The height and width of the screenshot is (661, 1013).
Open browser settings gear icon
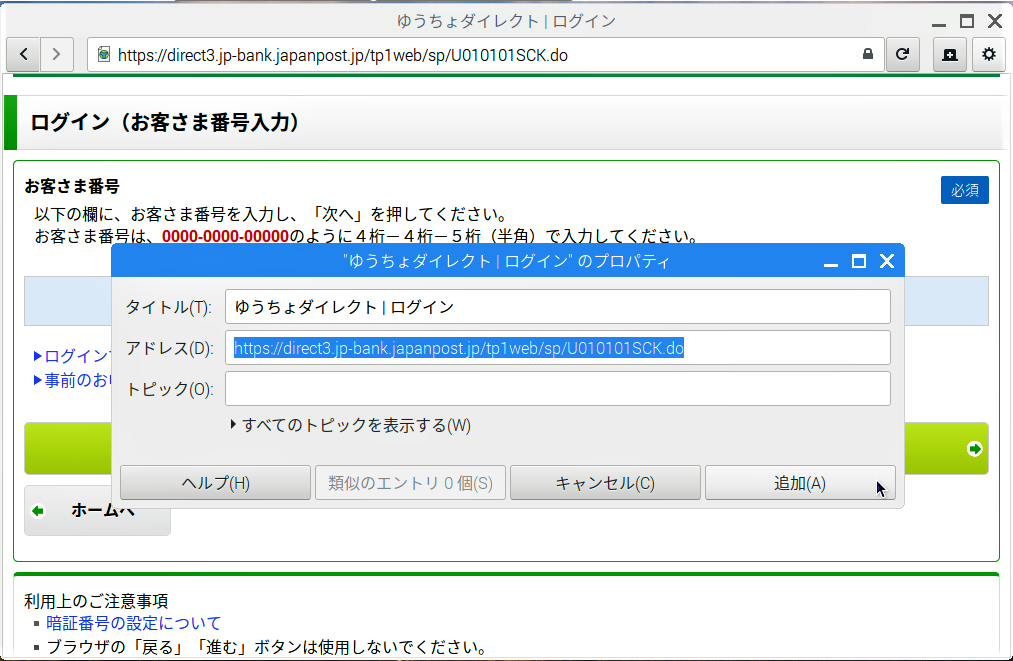[x=988, y=54]
